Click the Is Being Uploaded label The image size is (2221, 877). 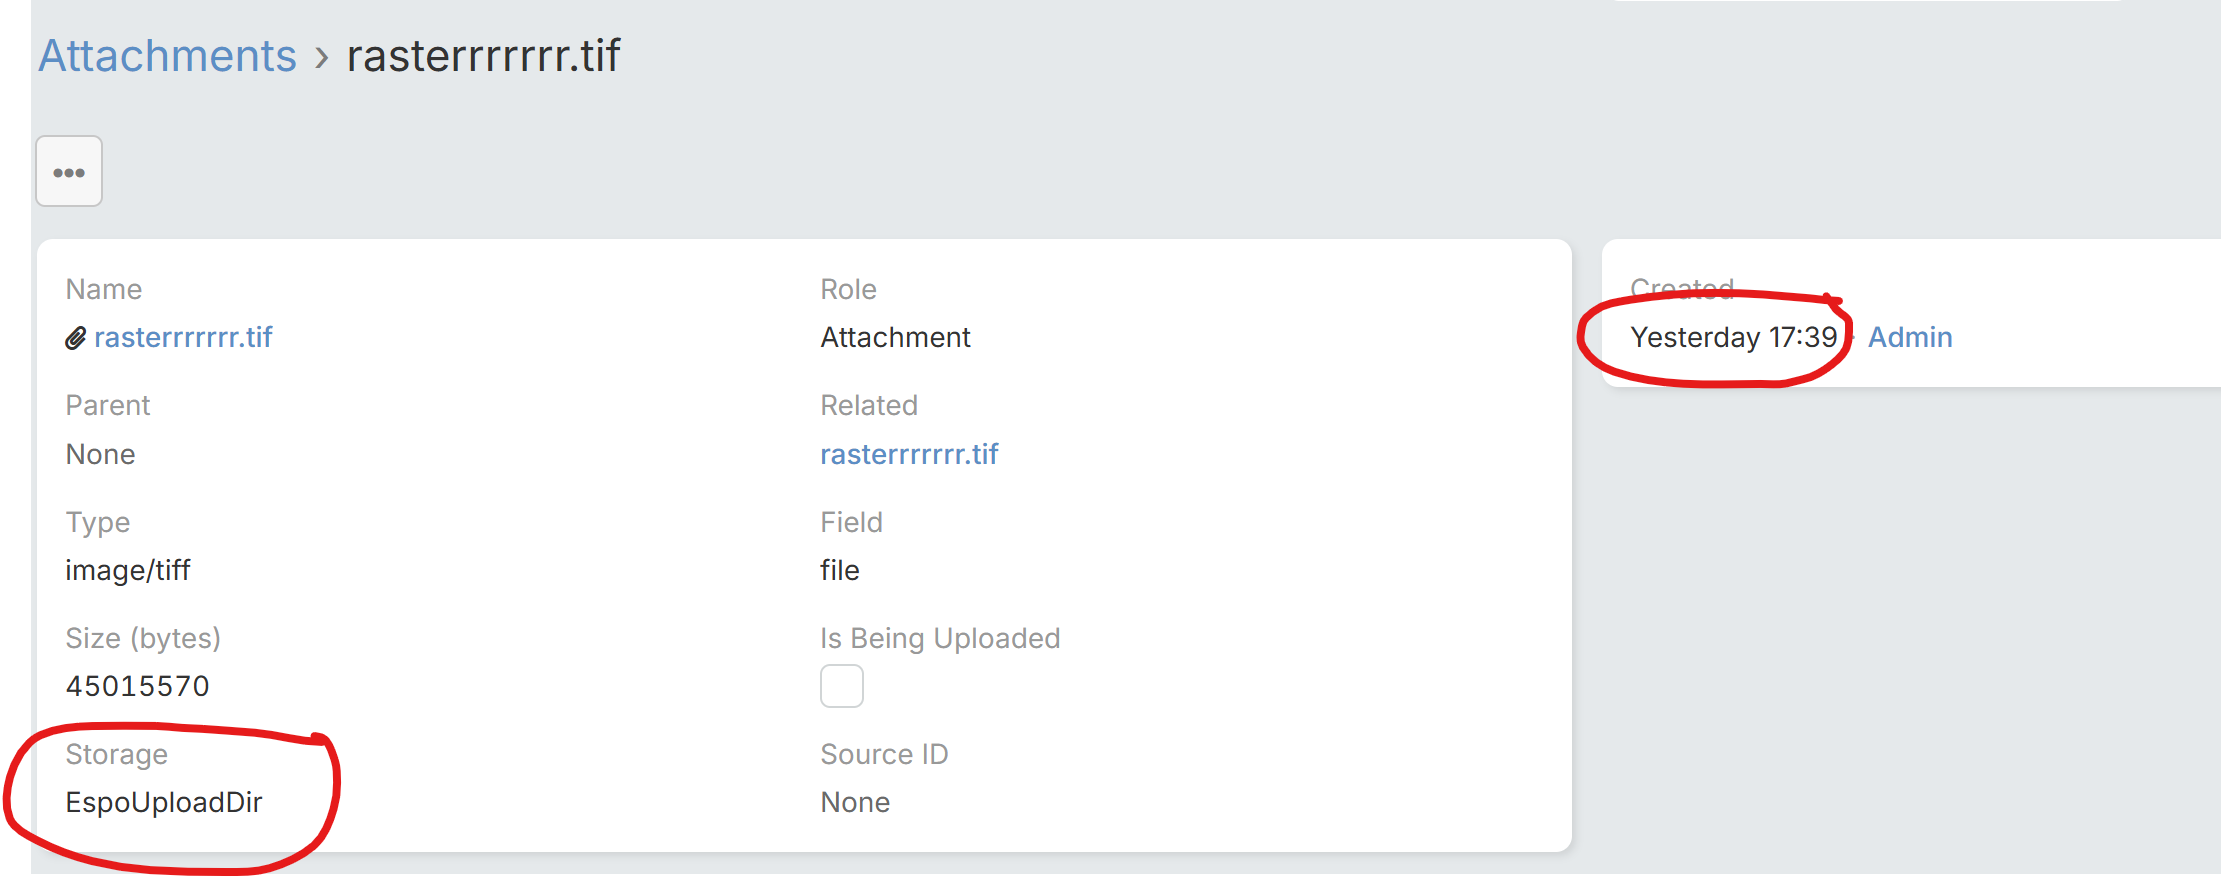[940, 638]
